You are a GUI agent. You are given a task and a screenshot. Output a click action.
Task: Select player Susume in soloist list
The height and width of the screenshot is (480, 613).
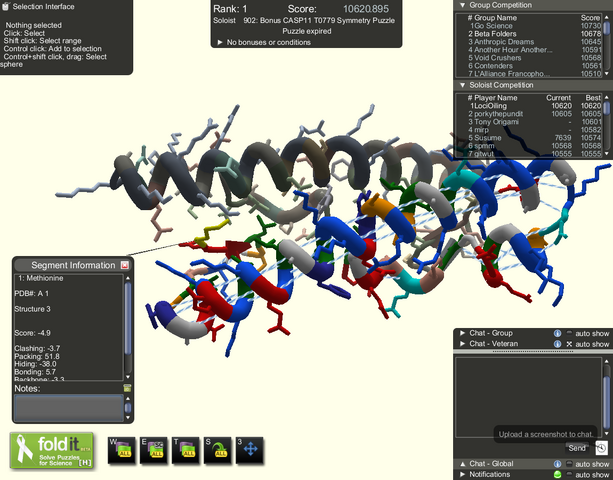534,138
